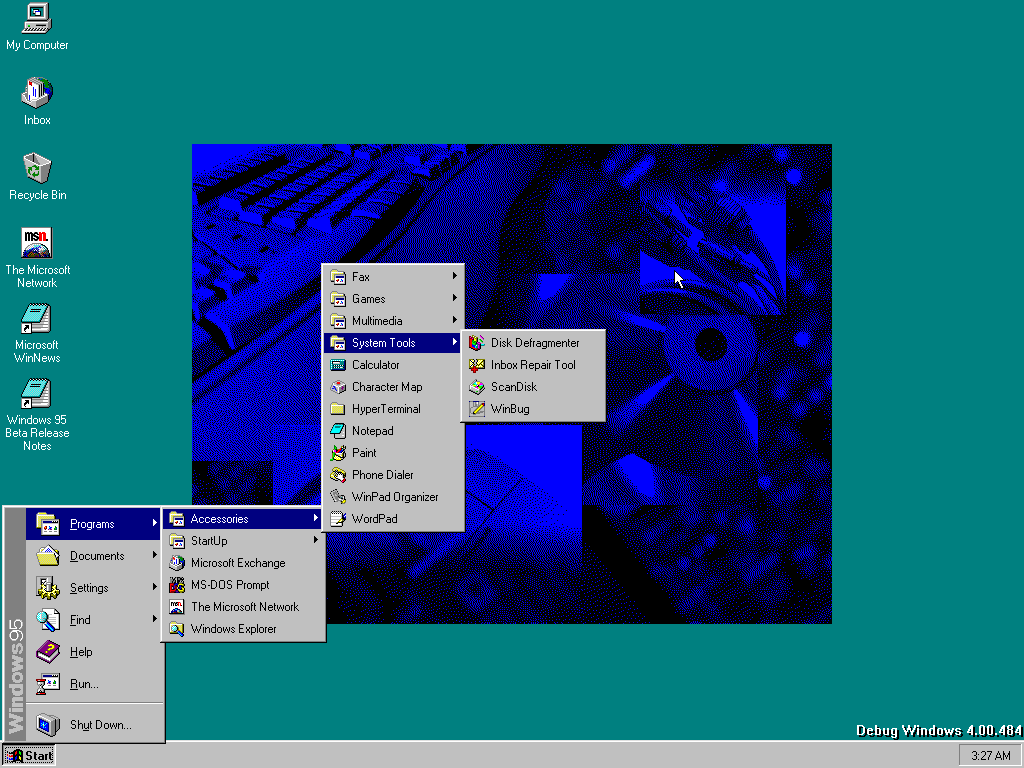Select Notepad from the Accessories menu
Screen dimensions: 1024x768
pos(372,431)
